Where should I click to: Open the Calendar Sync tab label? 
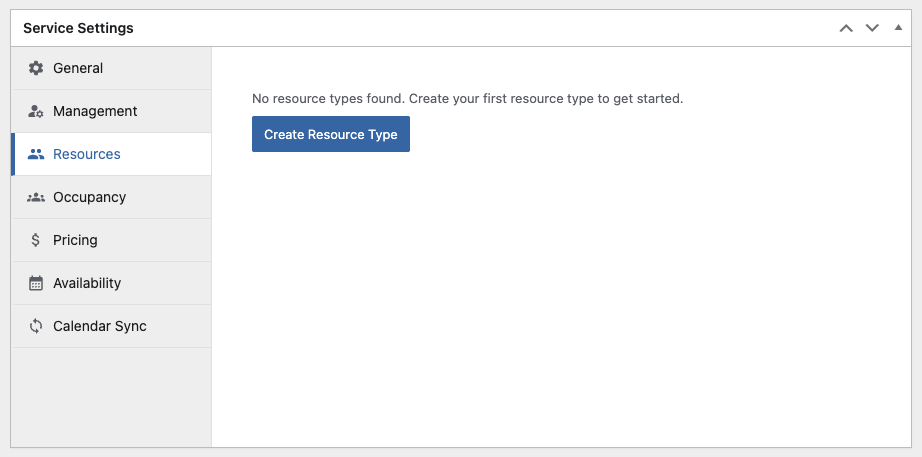pos(100,326)
